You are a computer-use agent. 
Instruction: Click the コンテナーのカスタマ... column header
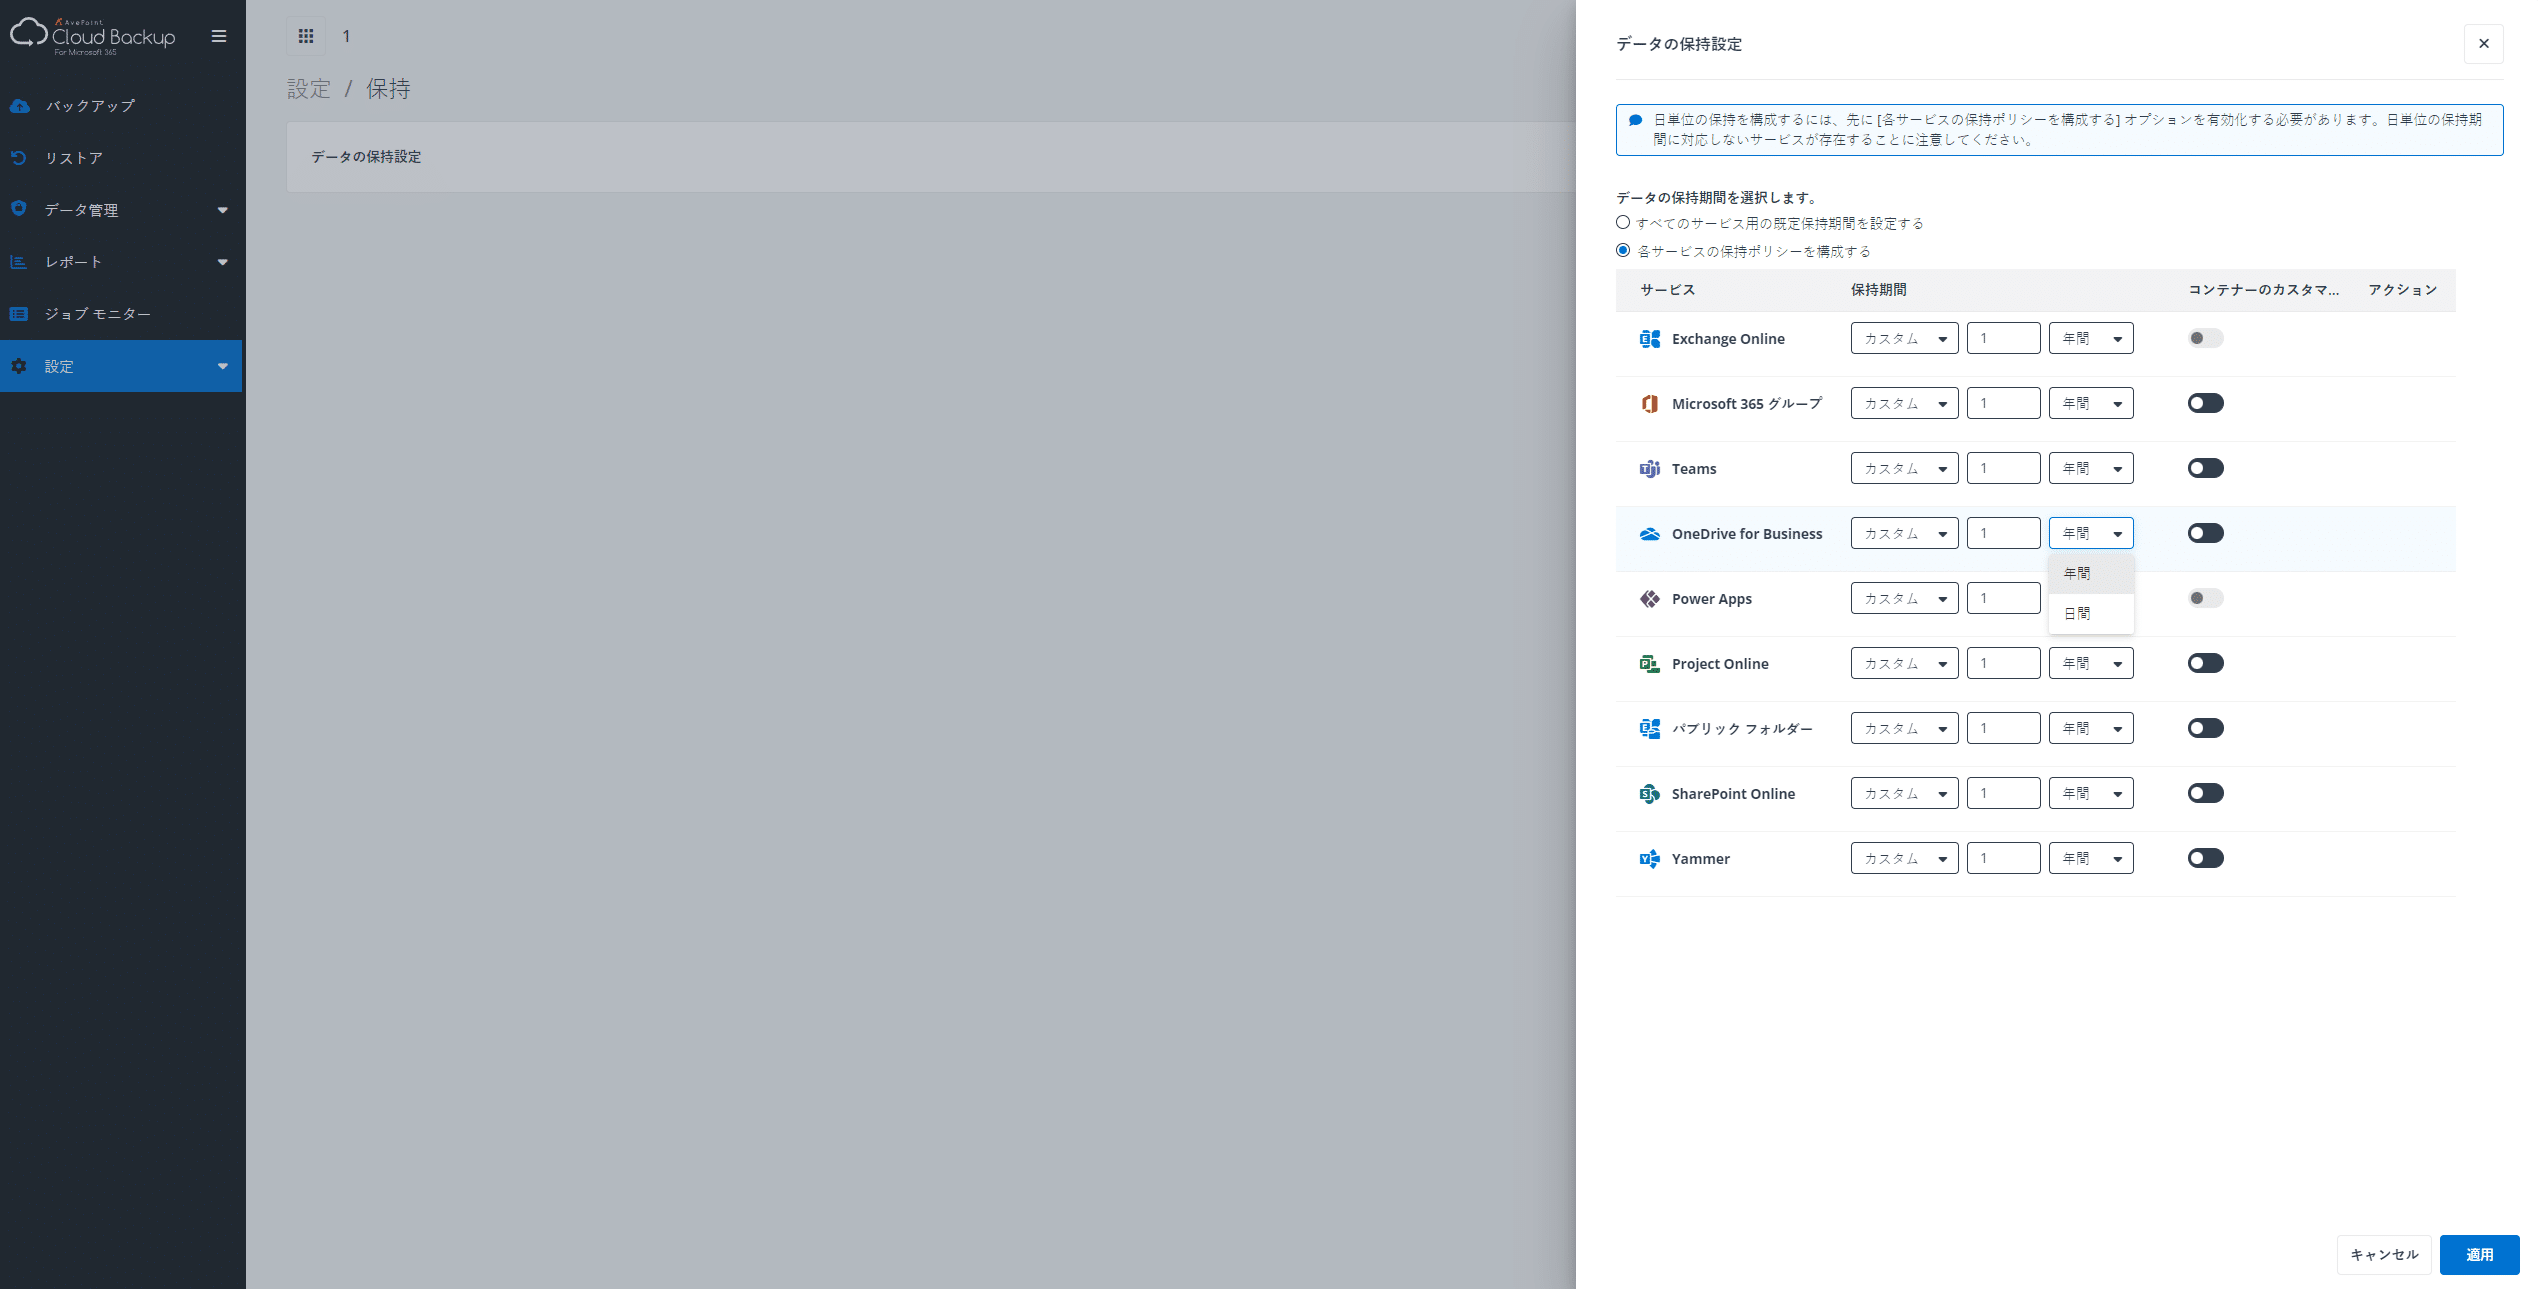pyautogui.click(x=2264, y=290)
